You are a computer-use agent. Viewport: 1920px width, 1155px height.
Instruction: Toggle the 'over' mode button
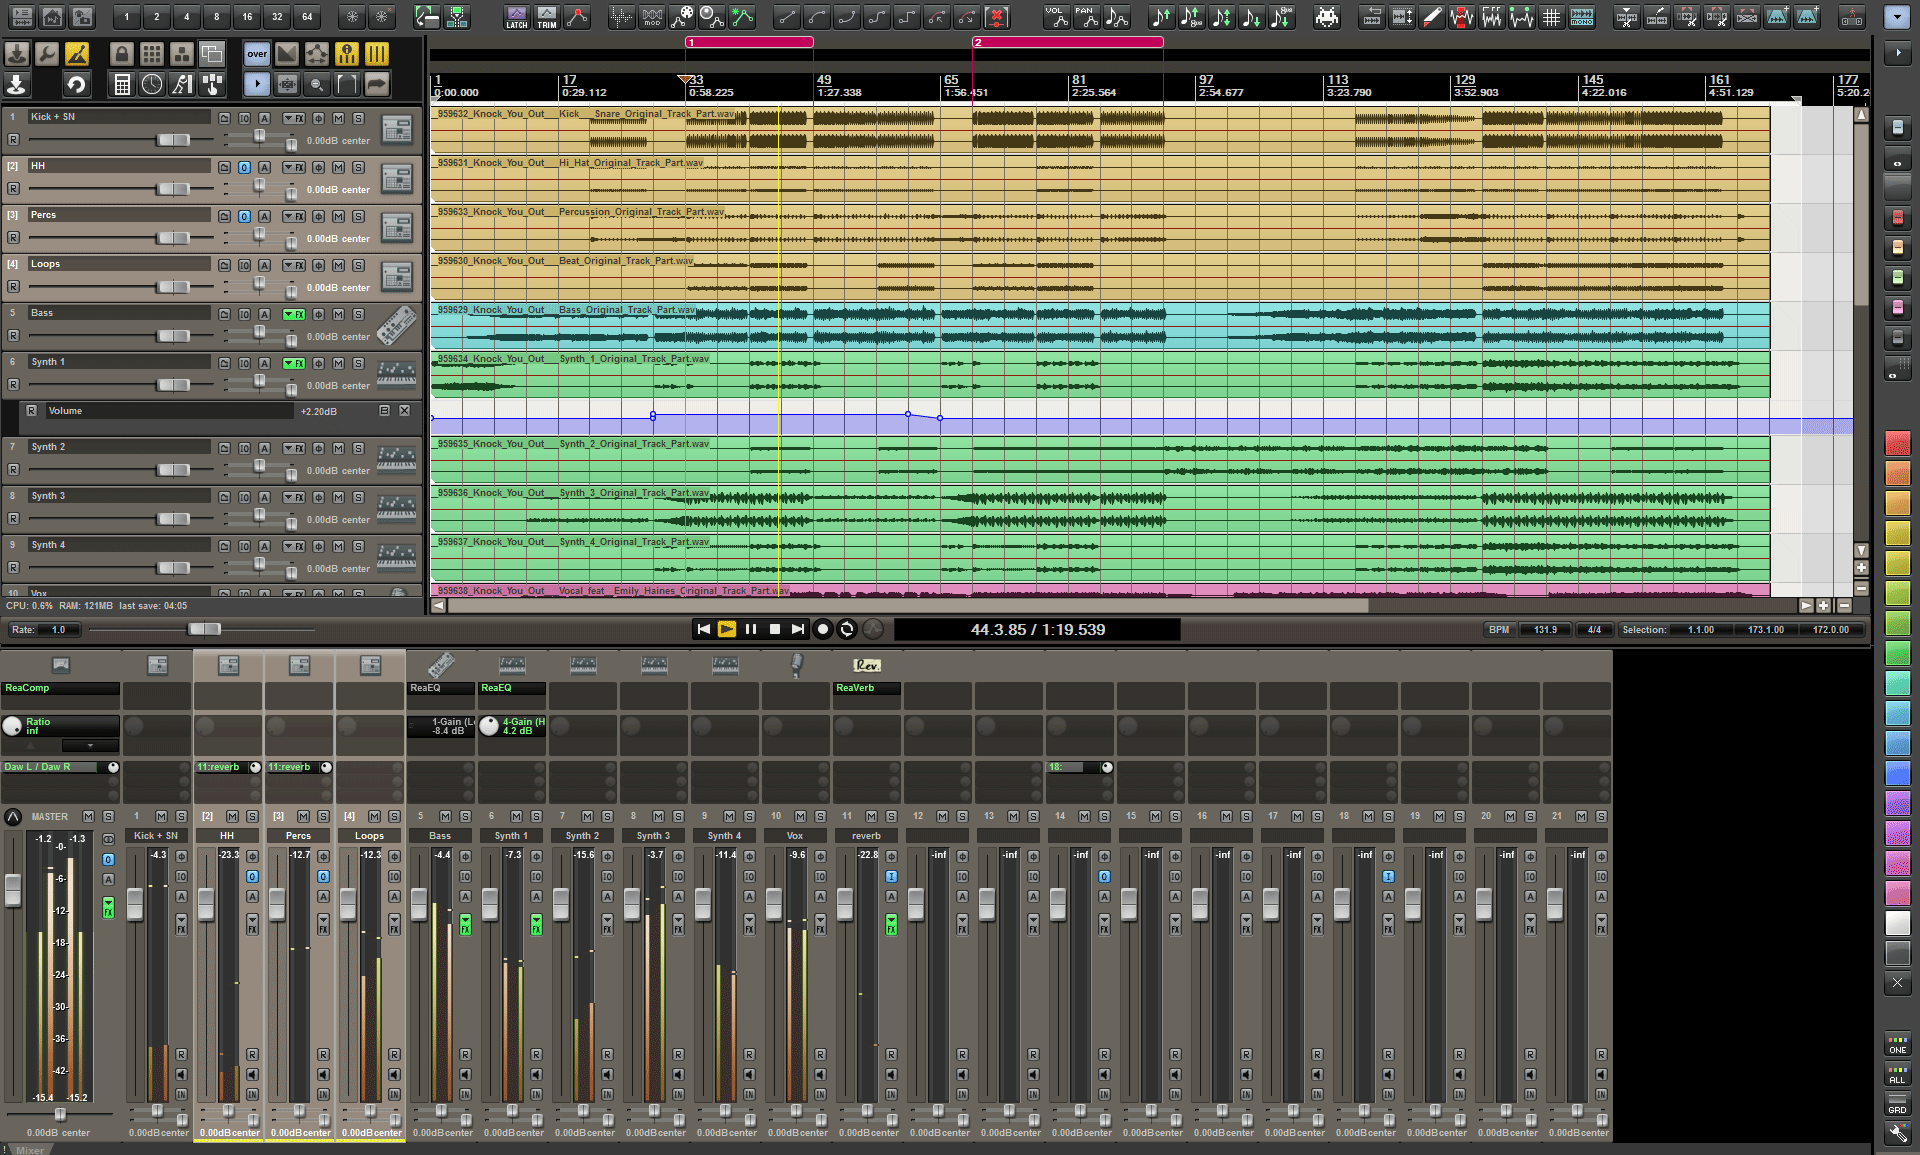pyautogui.click(x=257, y=54)
